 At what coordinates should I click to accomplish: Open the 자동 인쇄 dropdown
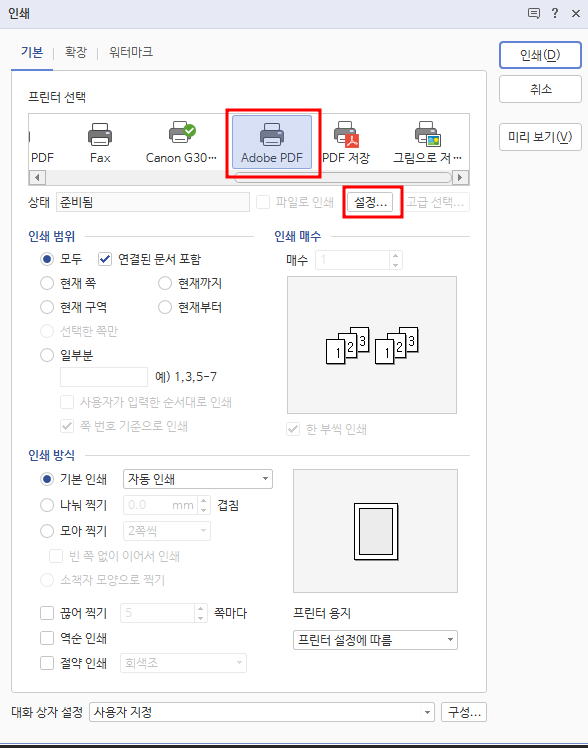coord(198,479)
